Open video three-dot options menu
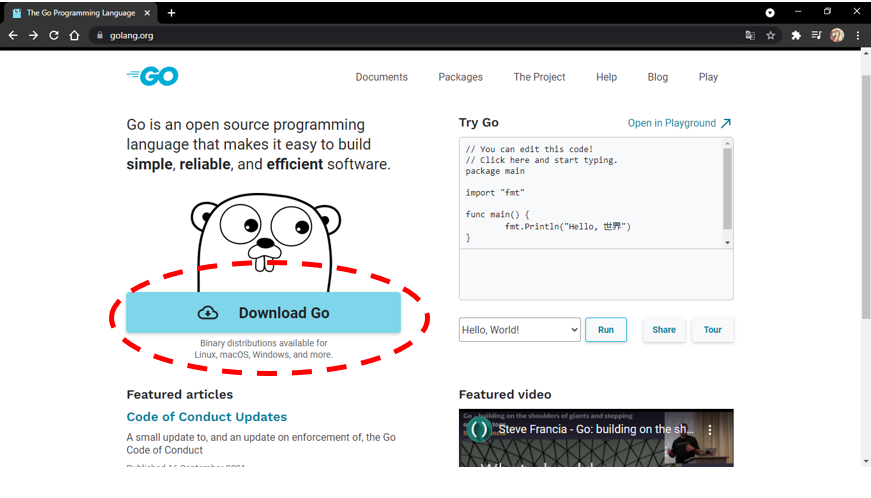The width and height of the screenshot is (871, 498). (x=710, y=430)
